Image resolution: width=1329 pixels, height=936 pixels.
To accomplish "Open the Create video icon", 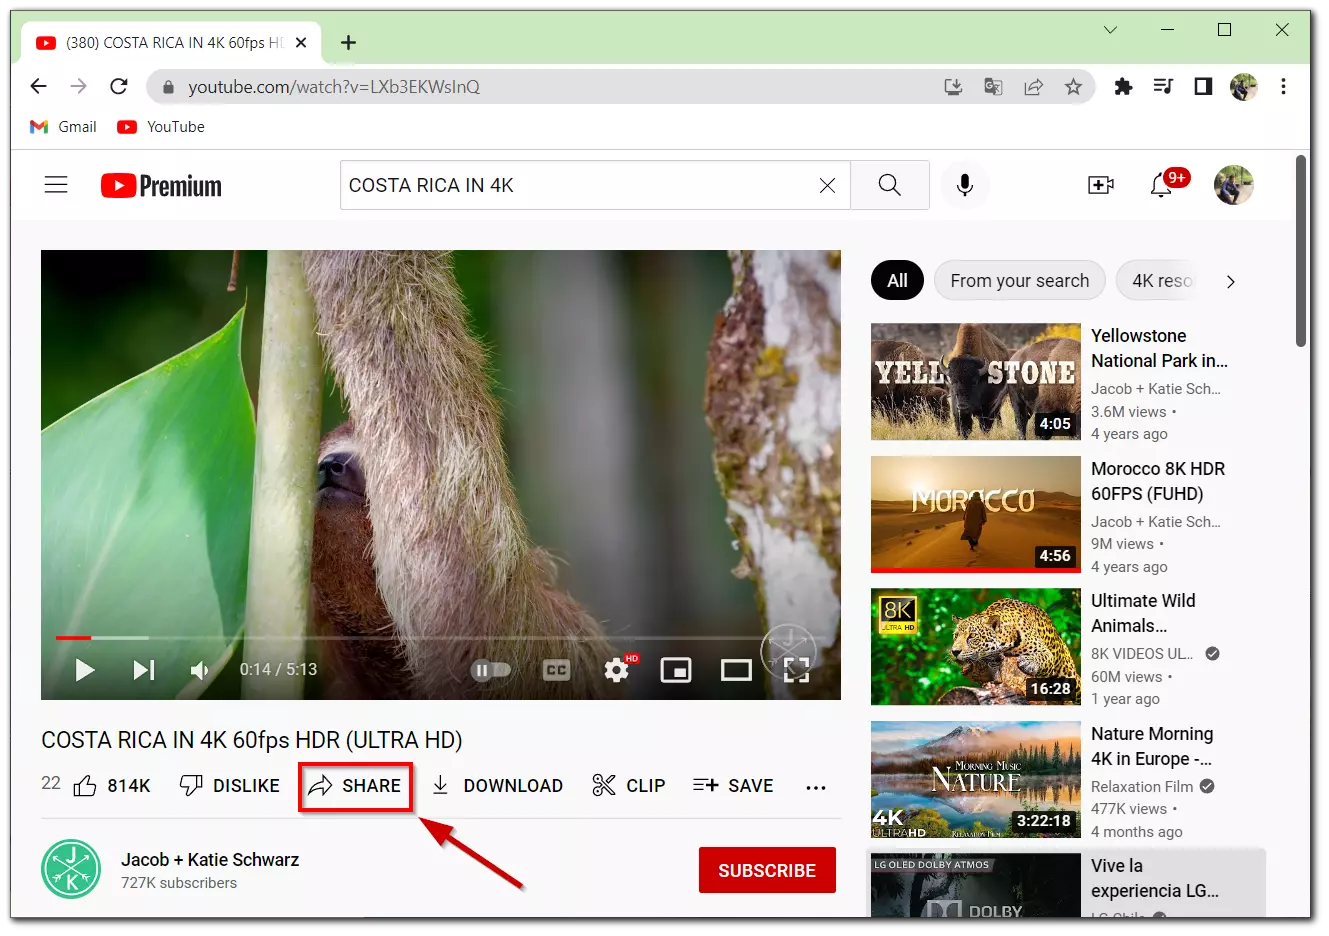I will pos(1100,185).
